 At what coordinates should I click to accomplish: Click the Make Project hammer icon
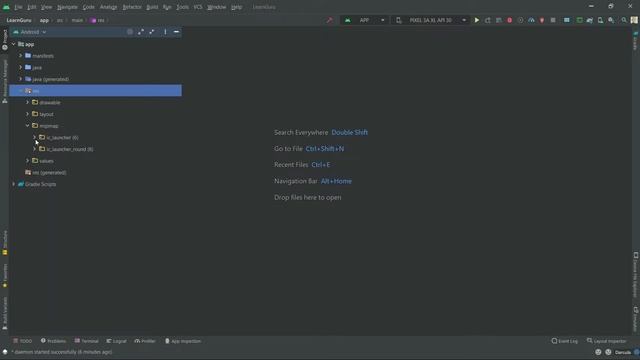click(329, 20)
